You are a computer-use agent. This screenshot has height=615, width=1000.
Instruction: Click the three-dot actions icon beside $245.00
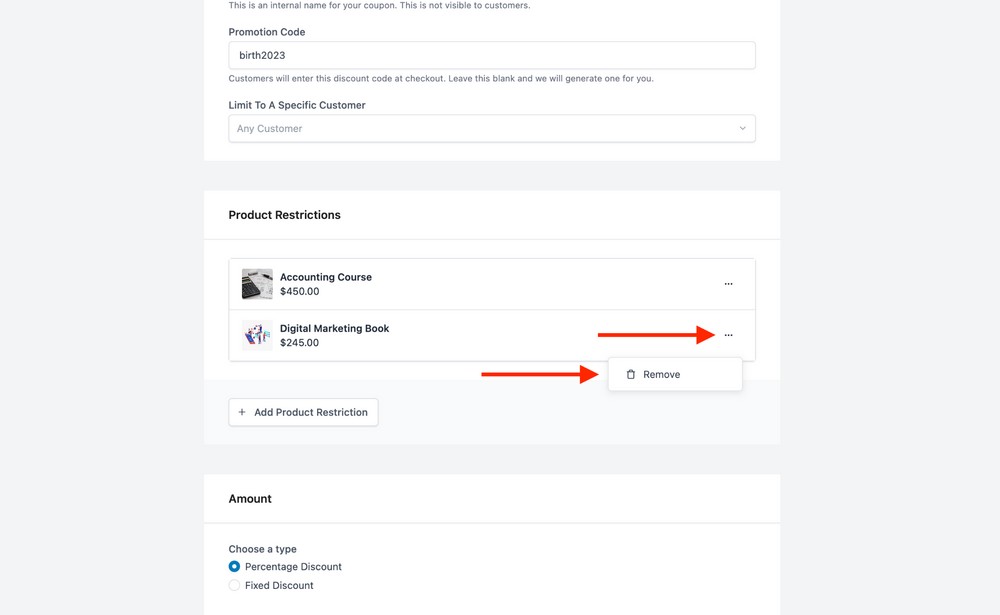point(729,335)
